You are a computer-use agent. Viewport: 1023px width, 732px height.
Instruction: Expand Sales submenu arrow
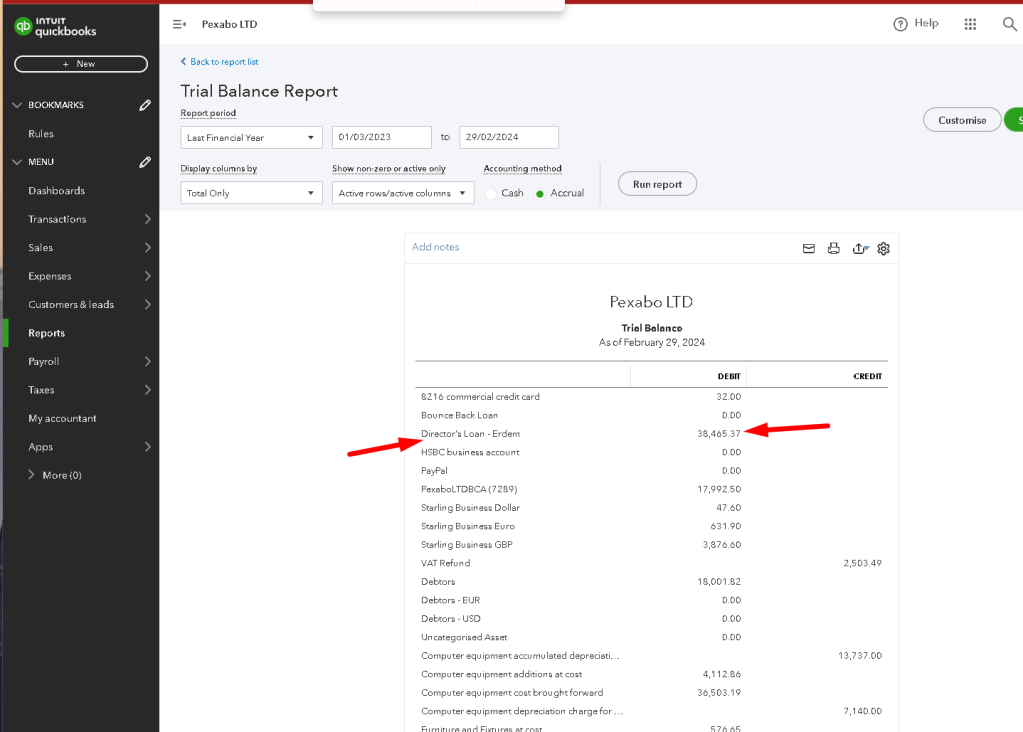click(147, 248)
